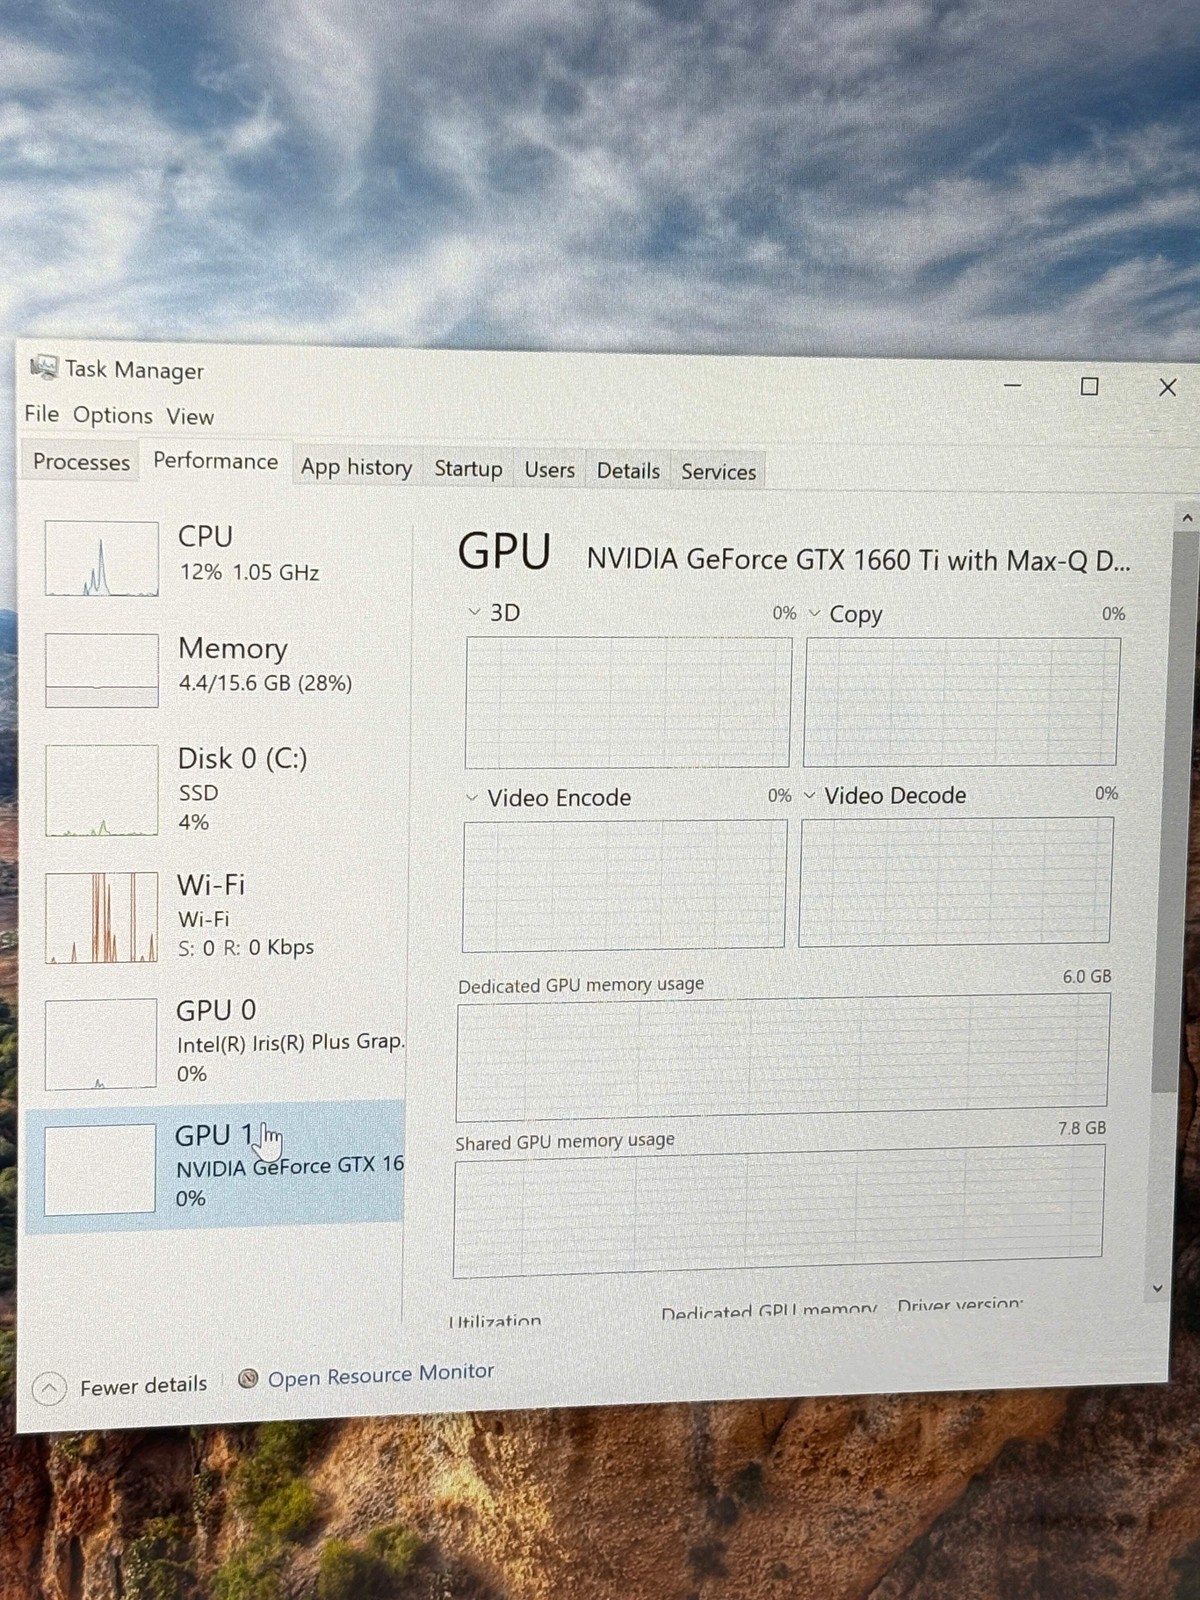Switch to the Processes tab
The height and width of the screenshot is (1600, 1200).
(82, 462)
